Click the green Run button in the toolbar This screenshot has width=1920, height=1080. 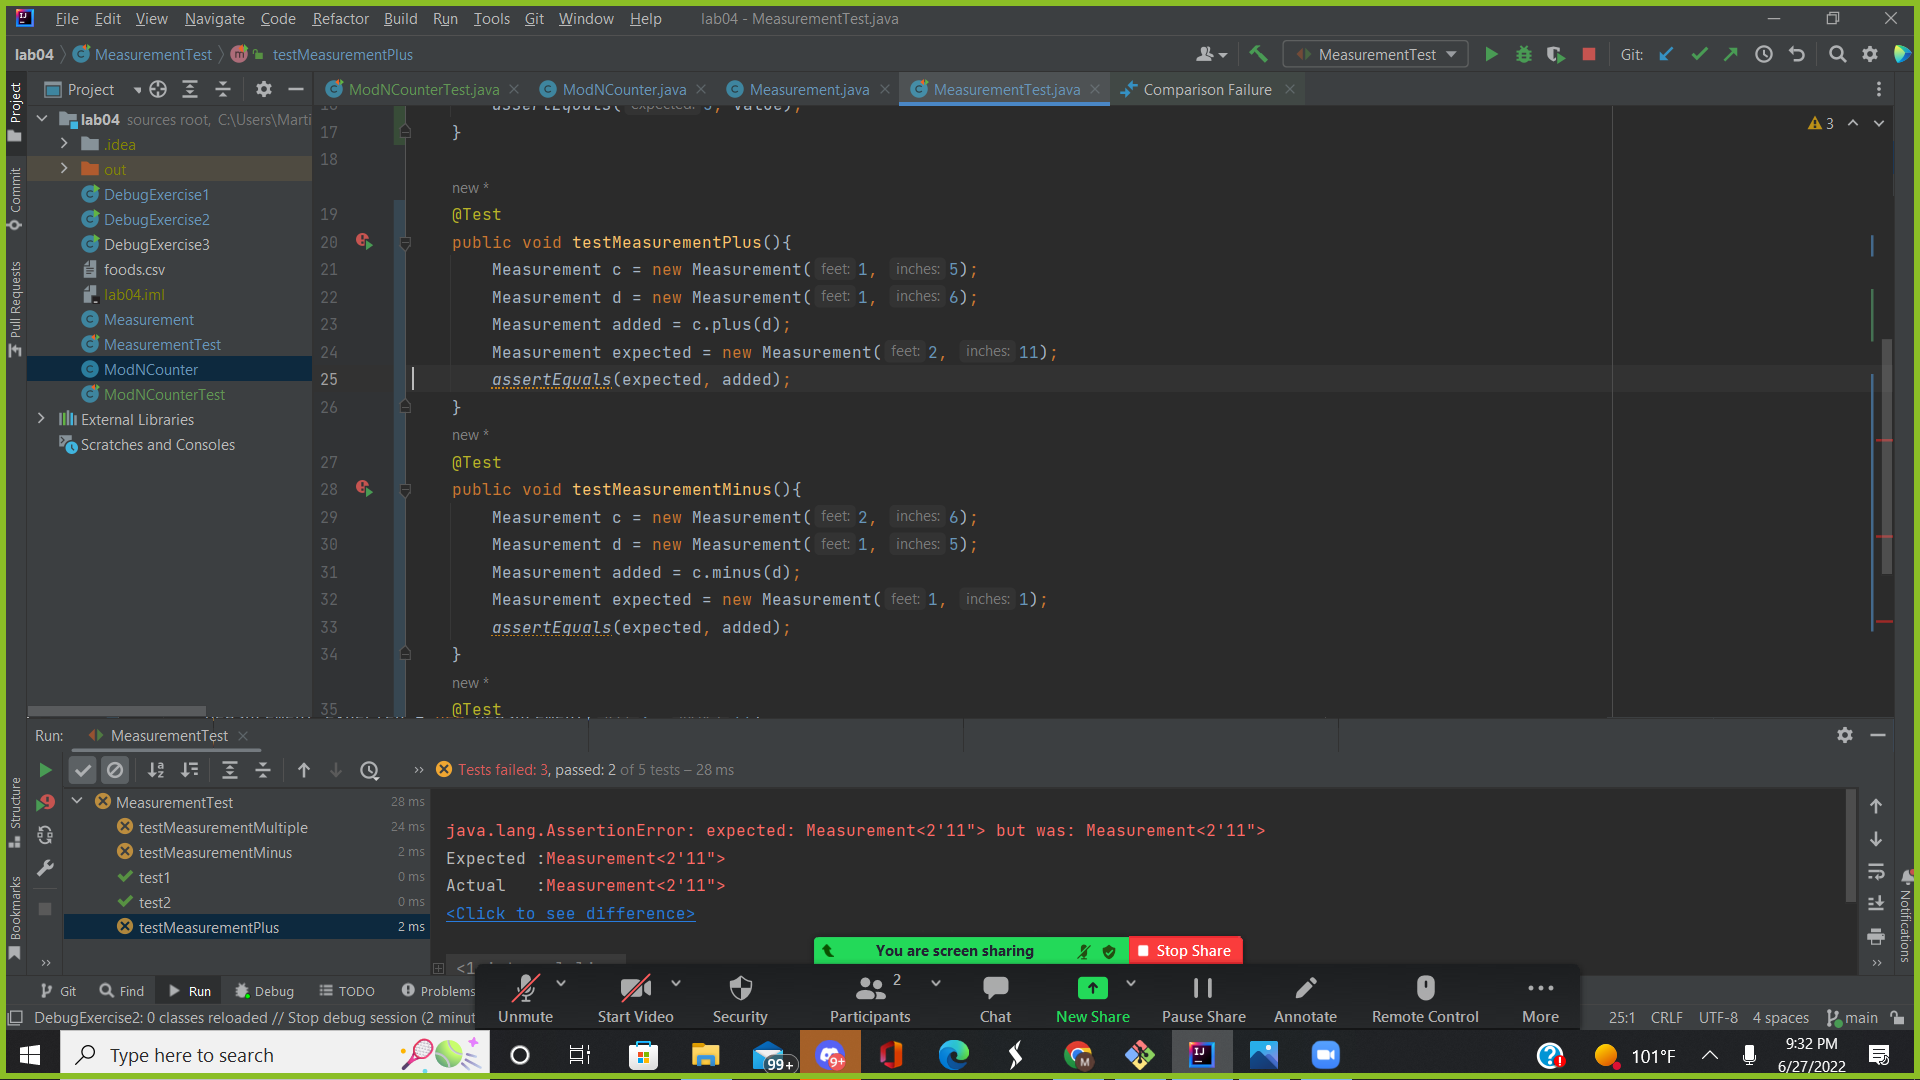pyautogui.click(x=1491, y=55)
